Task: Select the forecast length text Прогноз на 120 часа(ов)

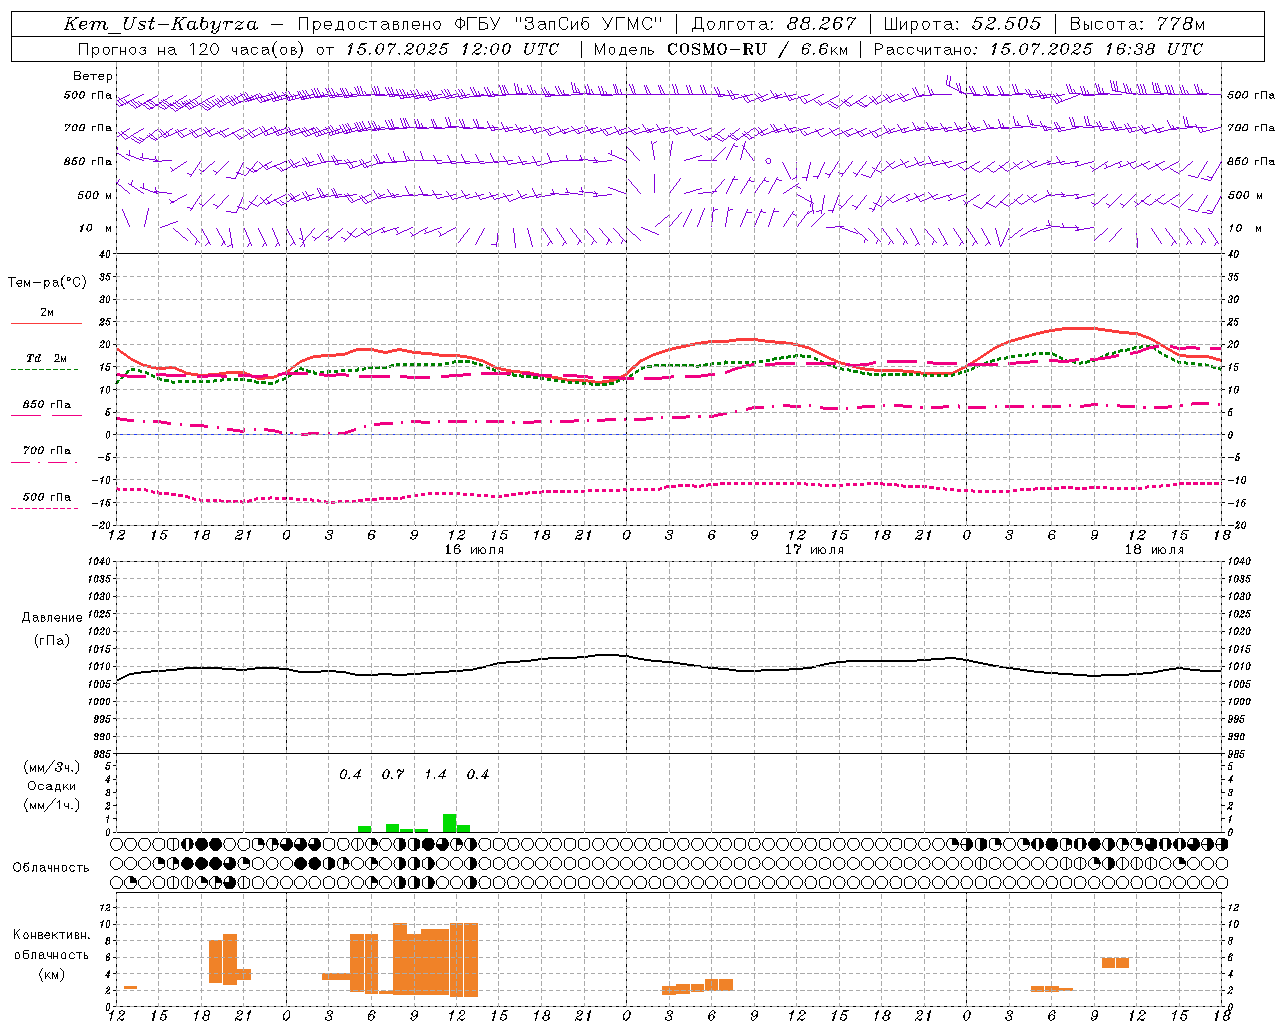Action: click(193, 49)
